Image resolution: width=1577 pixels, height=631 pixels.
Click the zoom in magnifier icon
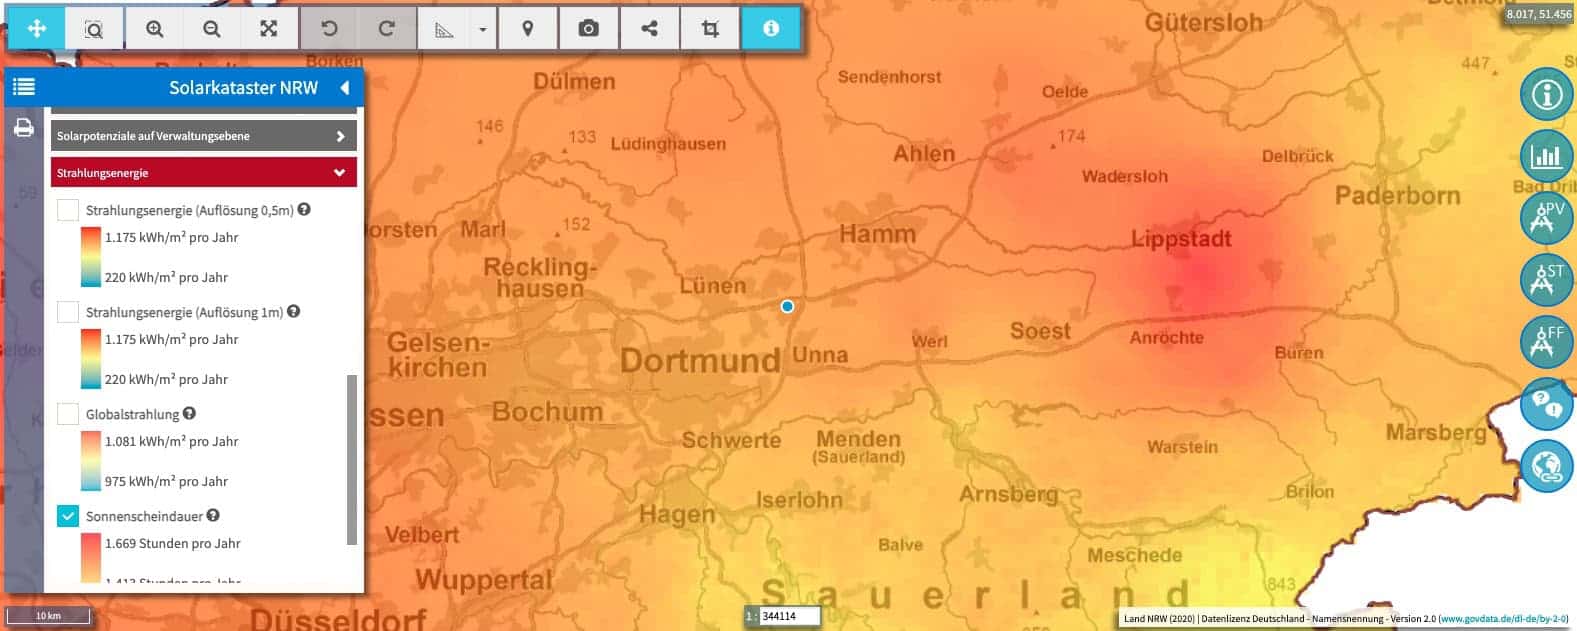point(154,29)
